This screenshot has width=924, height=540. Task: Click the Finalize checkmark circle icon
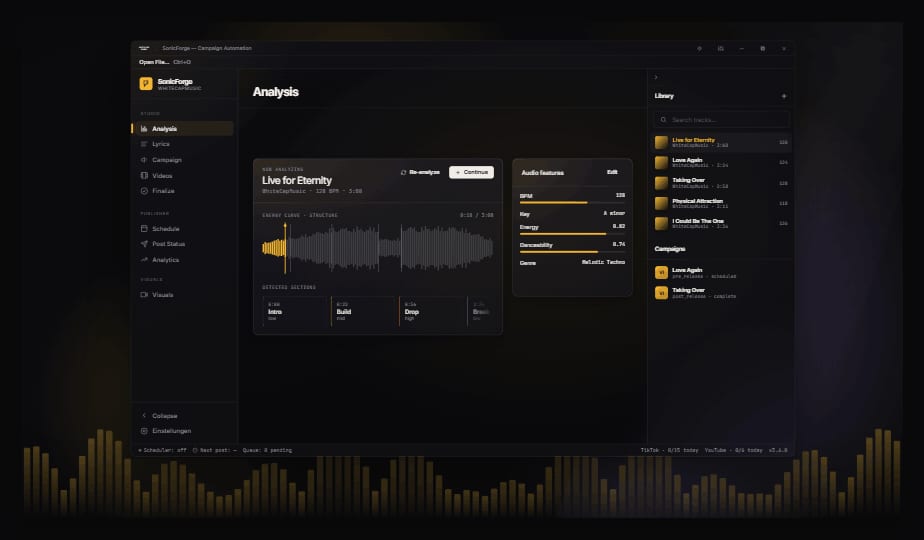pyautogui.click(x=144, y=191)
